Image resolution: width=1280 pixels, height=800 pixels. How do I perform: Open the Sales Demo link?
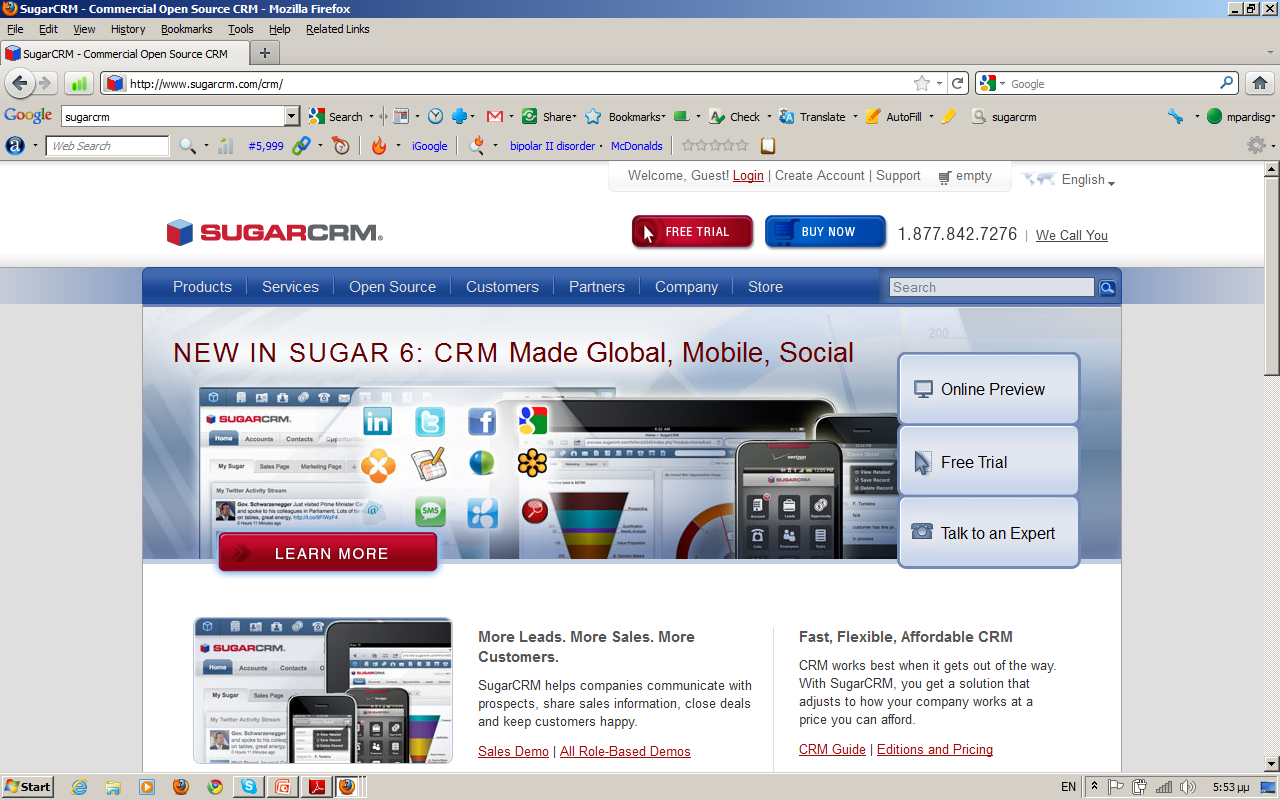click(x=513, y=751)
